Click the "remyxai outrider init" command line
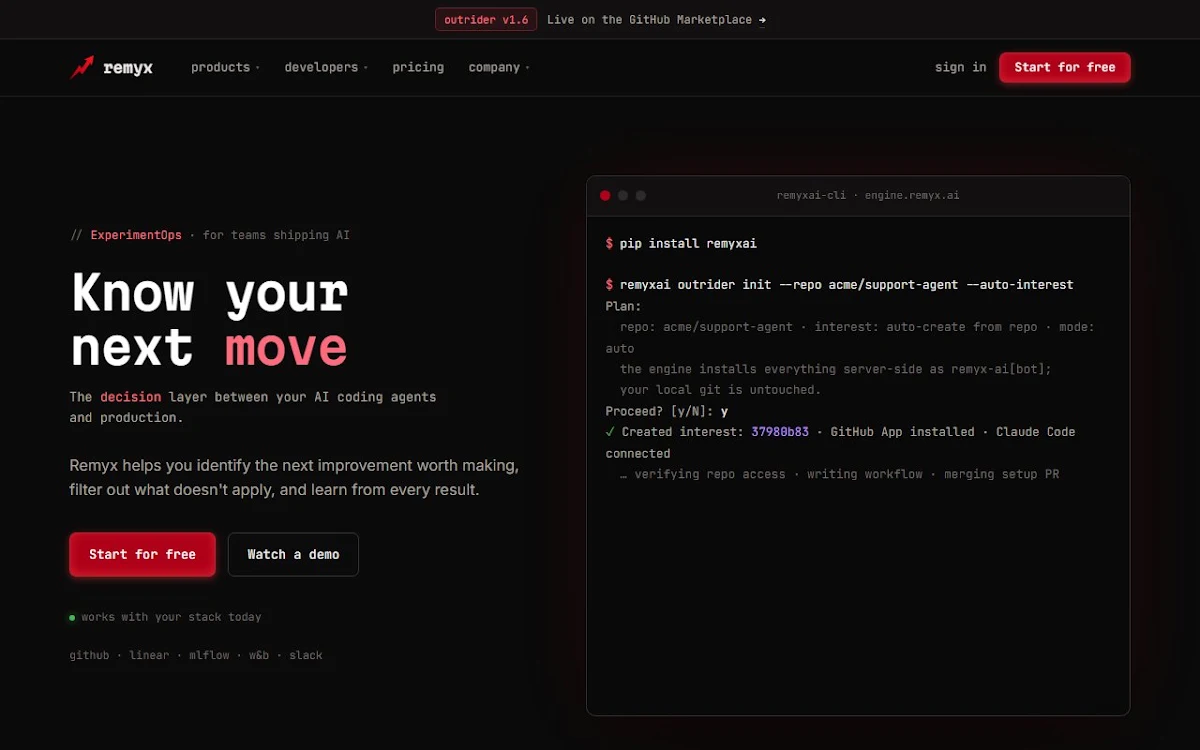 point(839,285)
